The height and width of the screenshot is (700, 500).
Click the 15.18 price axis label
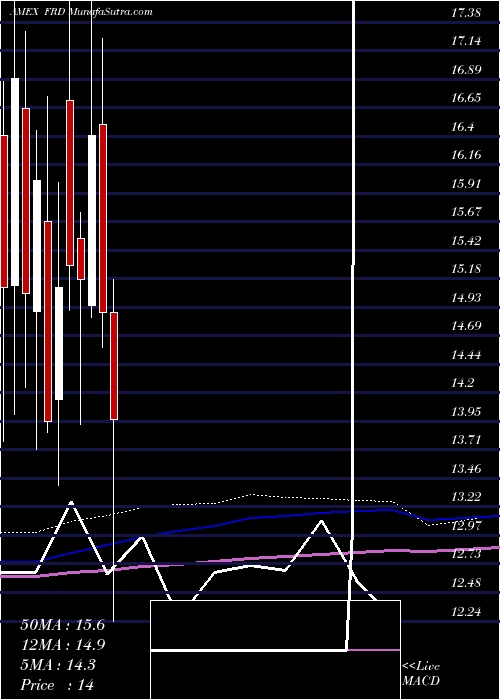pos(466,269)
